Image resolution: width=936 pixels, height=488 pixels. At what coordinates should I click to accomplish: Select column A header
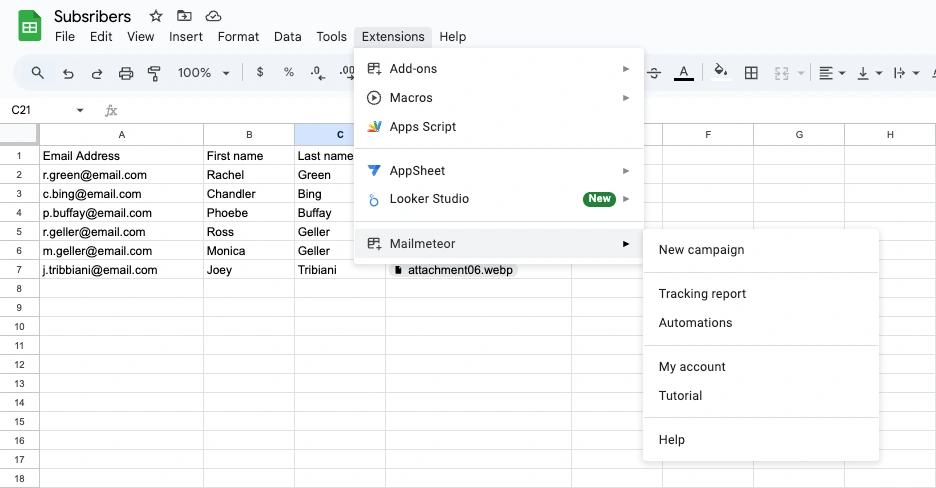[x=122, y=135]
